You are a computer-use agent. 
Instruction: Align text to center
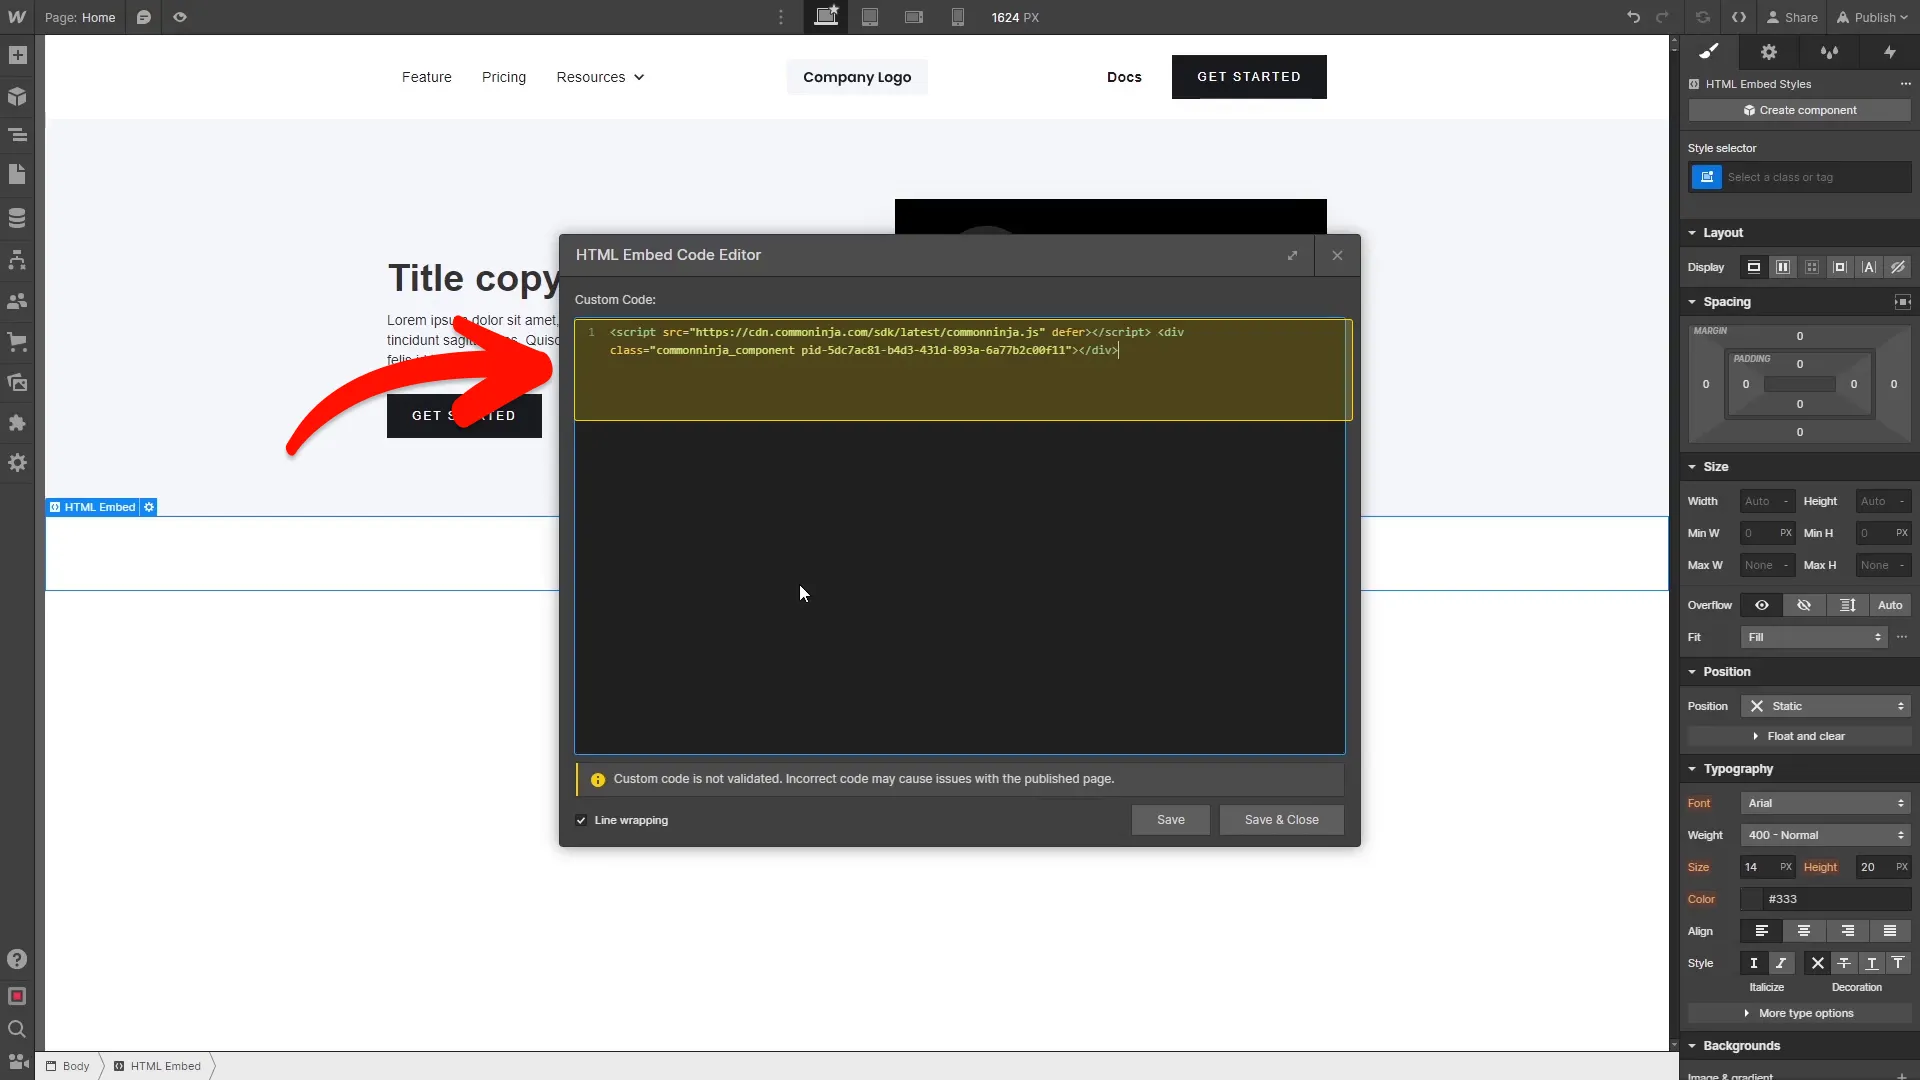coord(1804,931)
